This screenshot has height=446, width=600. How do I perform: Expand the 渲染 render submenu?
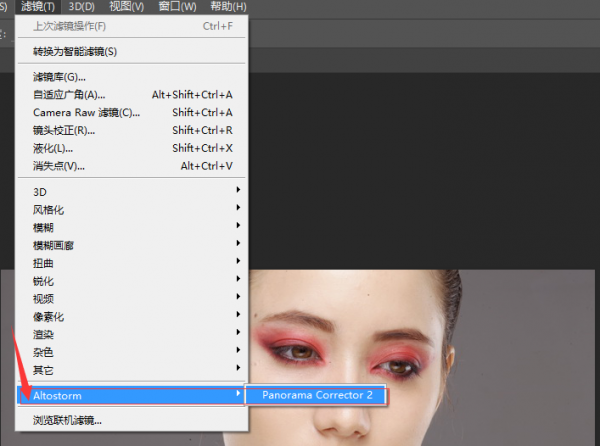pyautogui.click(x=43, y=334)
